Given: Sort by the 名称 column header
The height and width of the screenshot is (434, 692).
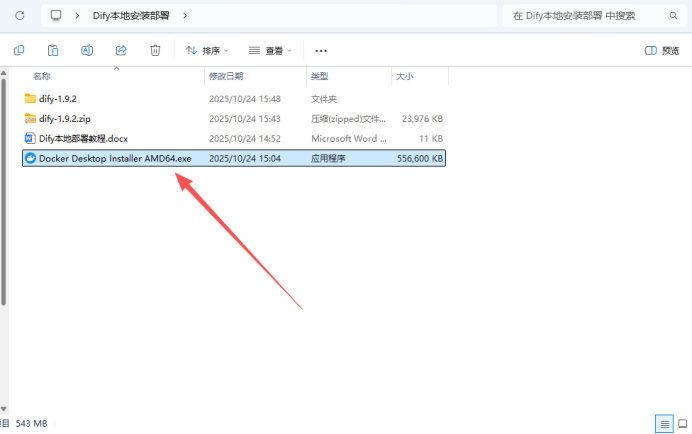Looking at the screenshot, I should (42, 76).
